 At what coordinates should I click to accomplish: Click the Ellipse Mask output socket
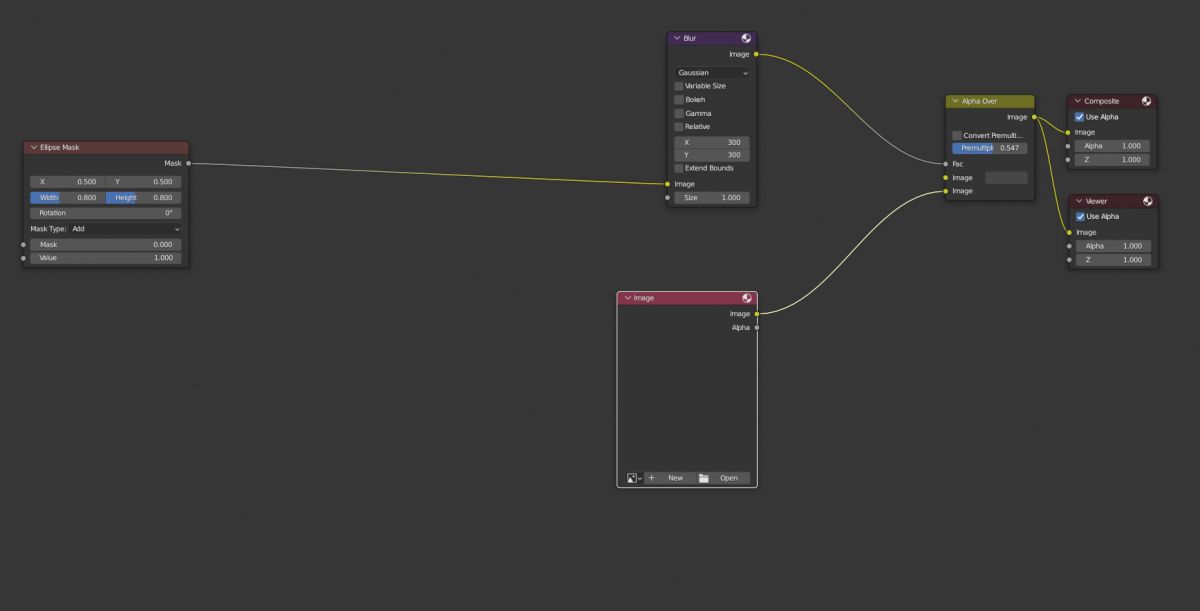[188, 163]
